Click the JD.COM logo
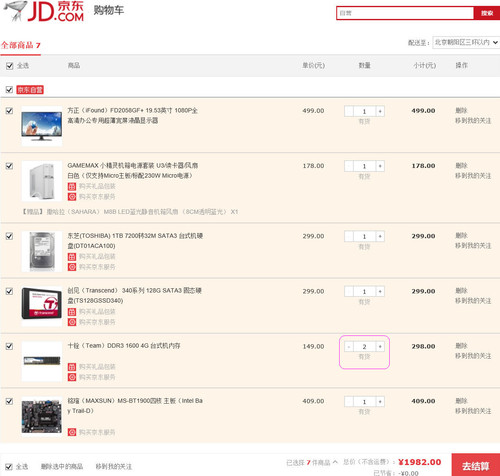Image resolution: width=500 pixels, height=476 pixels. (x=44, y=11)
